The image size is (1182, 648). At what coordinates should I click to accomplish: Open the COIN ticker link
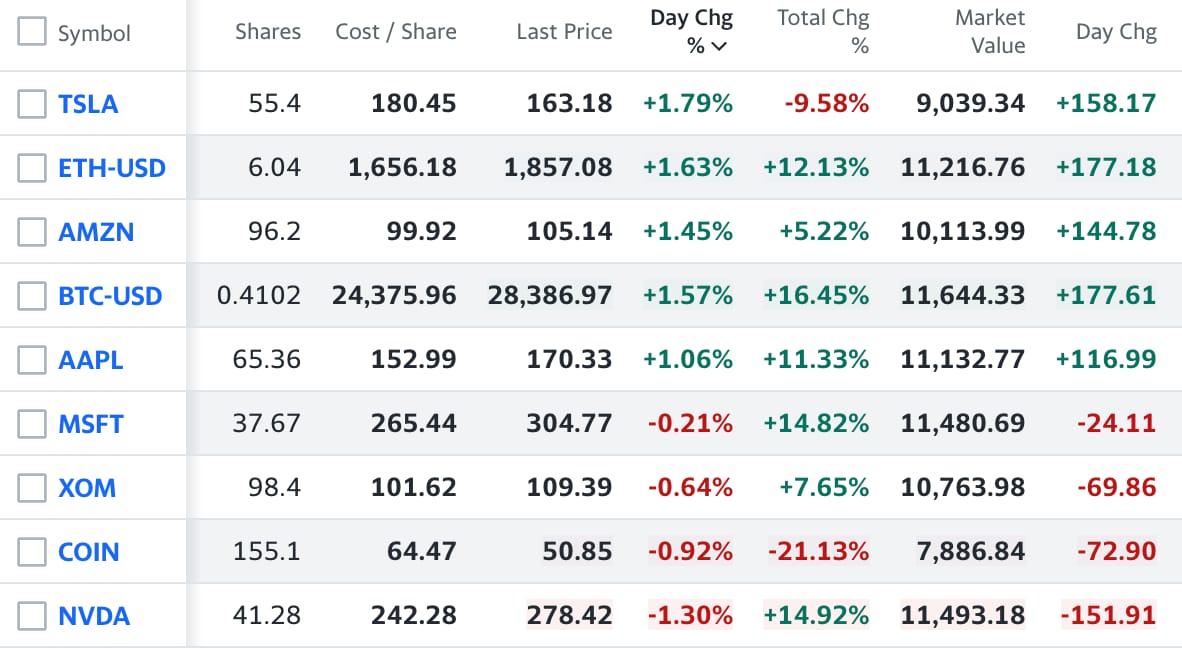coord(89,552)
